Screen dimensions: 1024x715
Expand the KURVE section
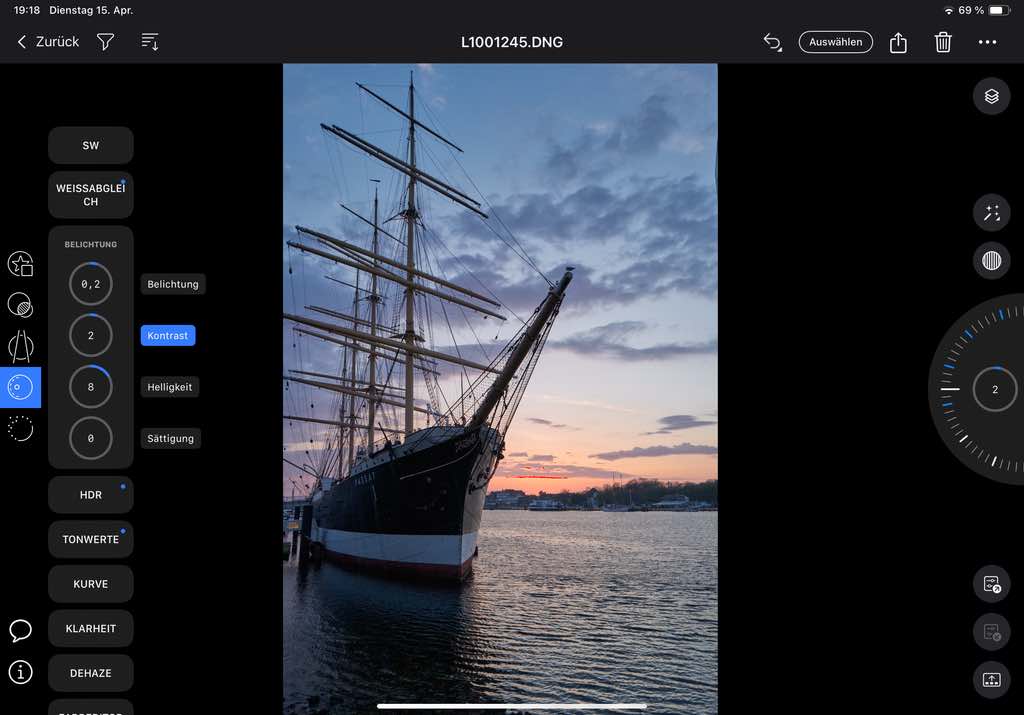point(91,584)
